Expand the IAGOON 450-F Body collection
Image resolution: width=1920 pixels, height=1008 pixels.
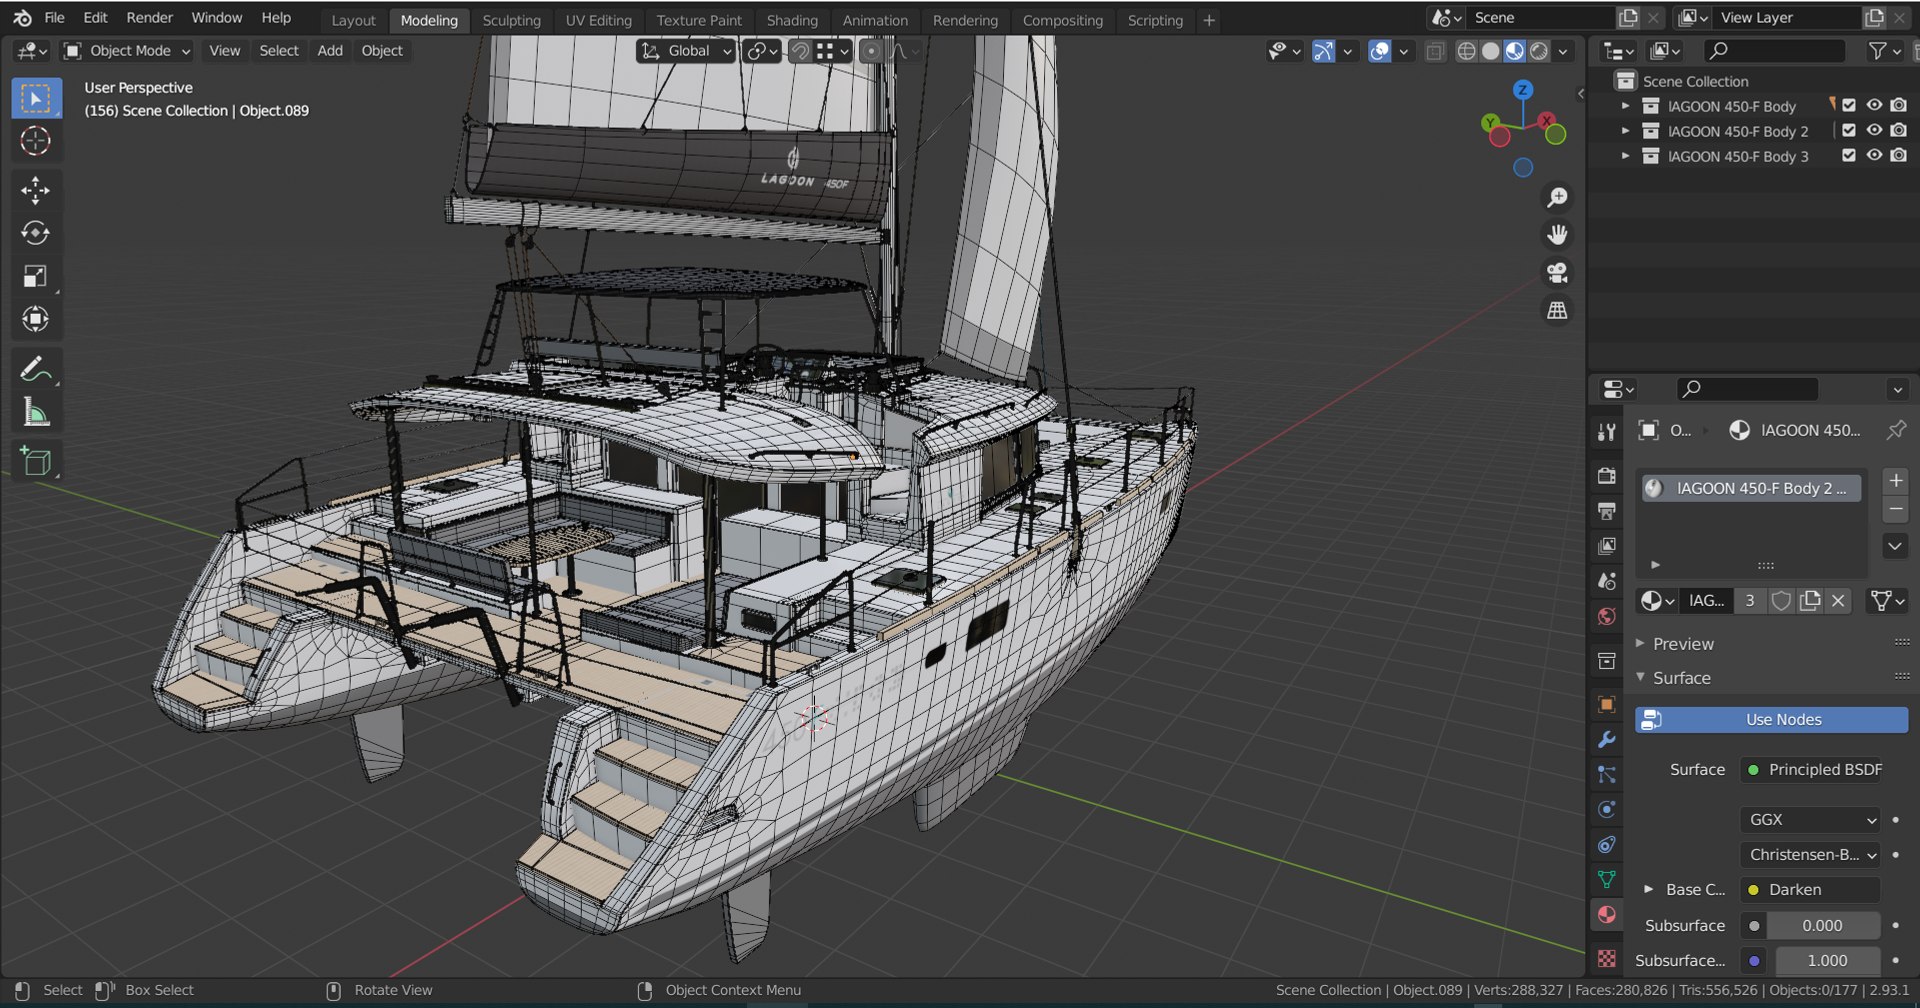point(1625,105)
